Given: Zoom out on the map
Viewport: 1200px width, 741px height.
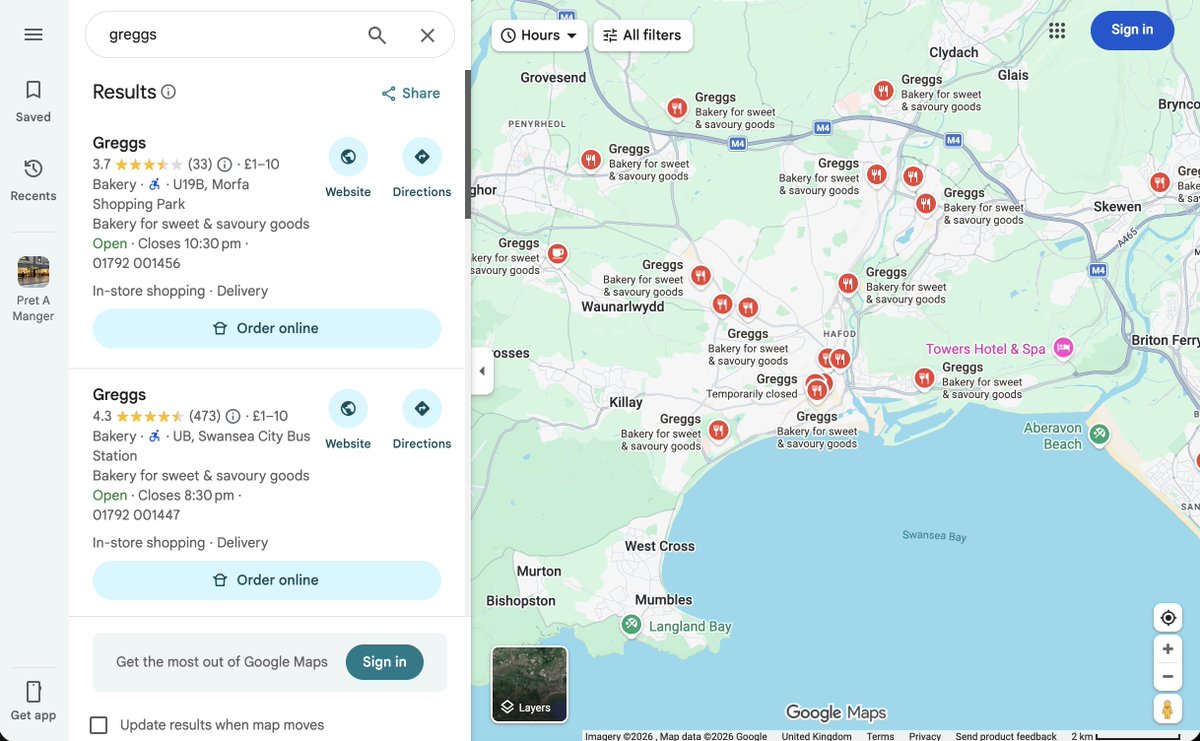Looking at the screenshot, I should [1167, 677].
